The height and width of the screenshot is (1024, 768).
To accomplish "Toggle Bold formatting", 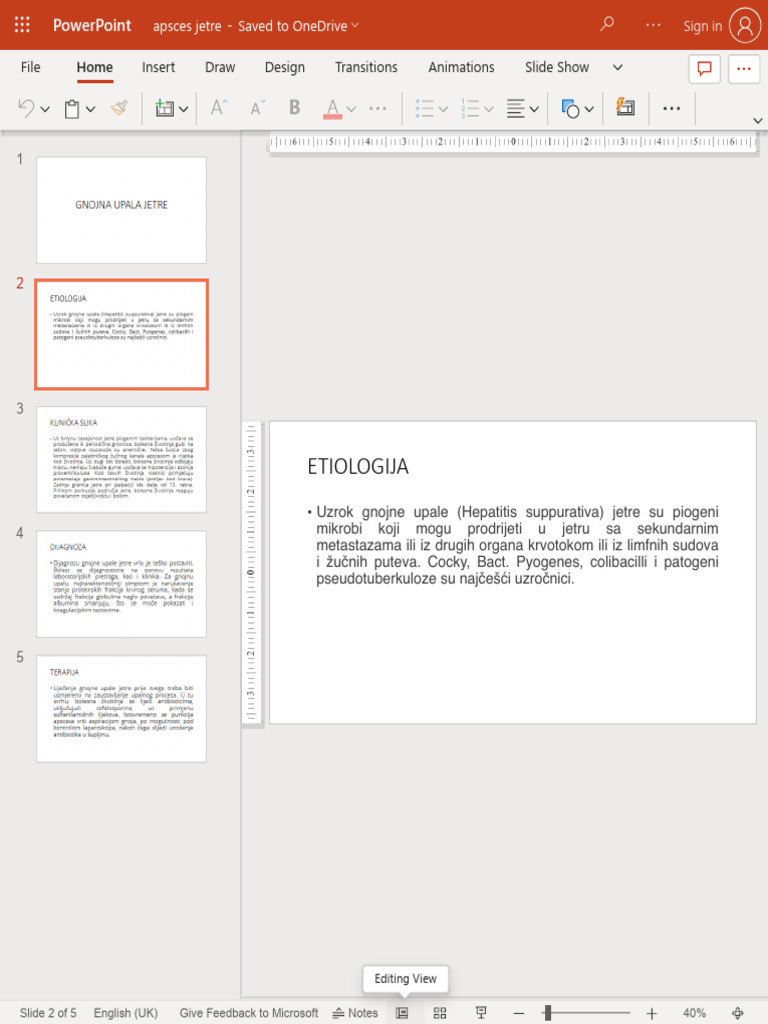I will point(294,108).
